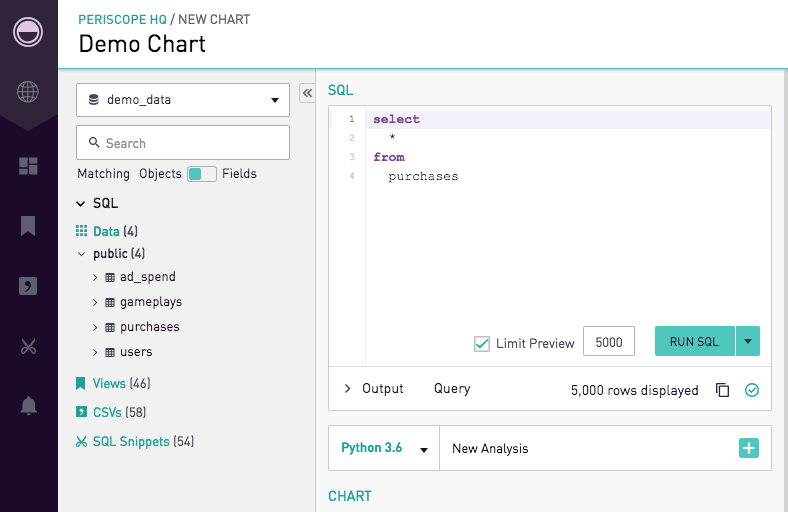
Task: Click the RUN SQL button
Action: pos(695,341)
